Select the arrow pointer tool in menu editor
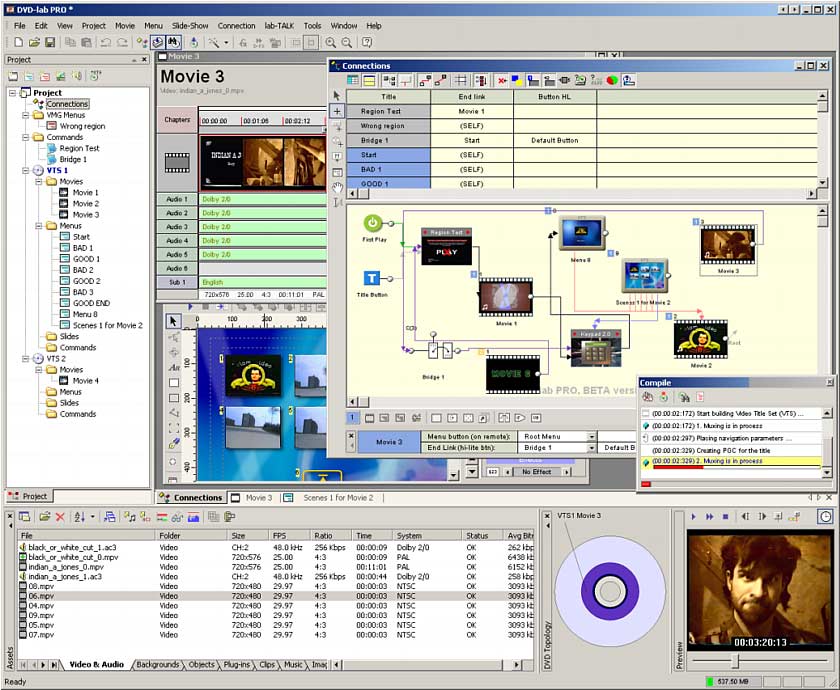This screenshot has width=840, height=690. [x=174, y=321]
